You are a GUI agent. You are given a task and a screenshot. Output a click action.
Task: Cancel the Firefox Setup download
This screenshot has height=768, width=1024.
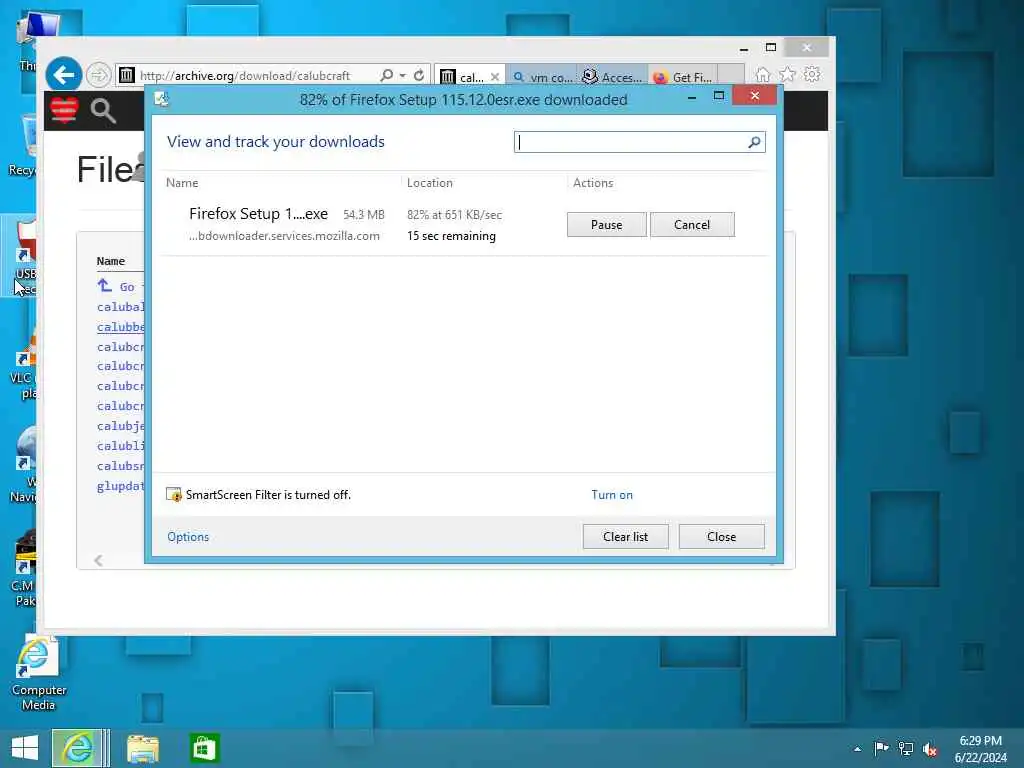(692, 225)
